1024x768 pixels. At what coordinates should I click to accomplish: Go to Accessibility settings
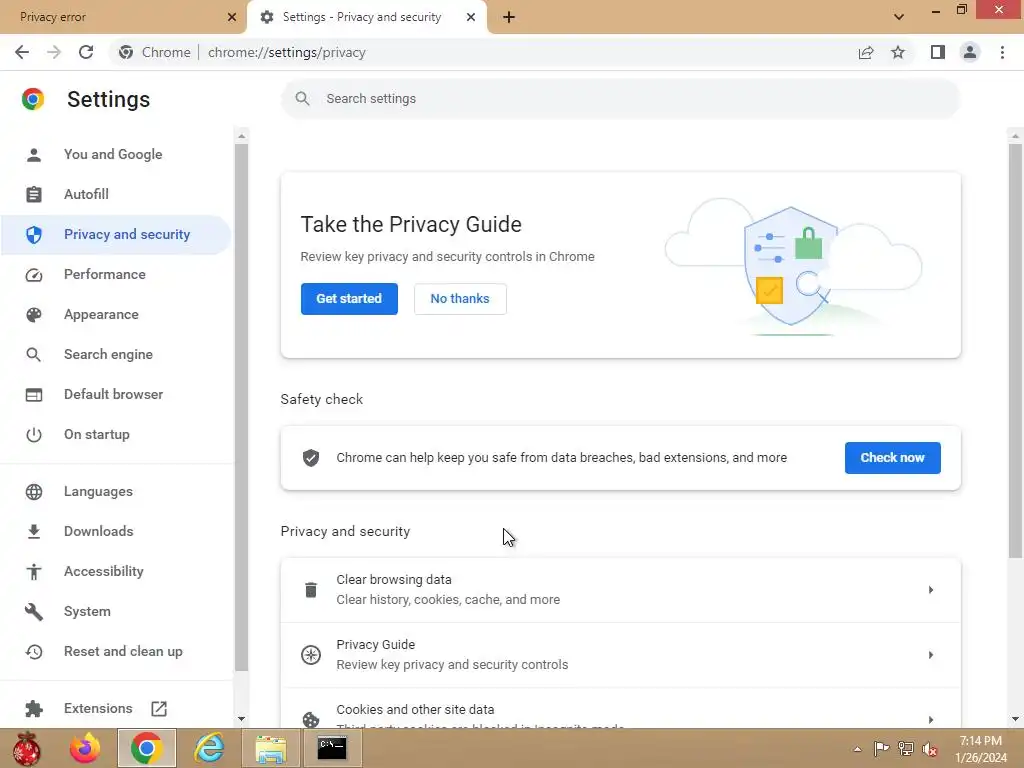116,571
